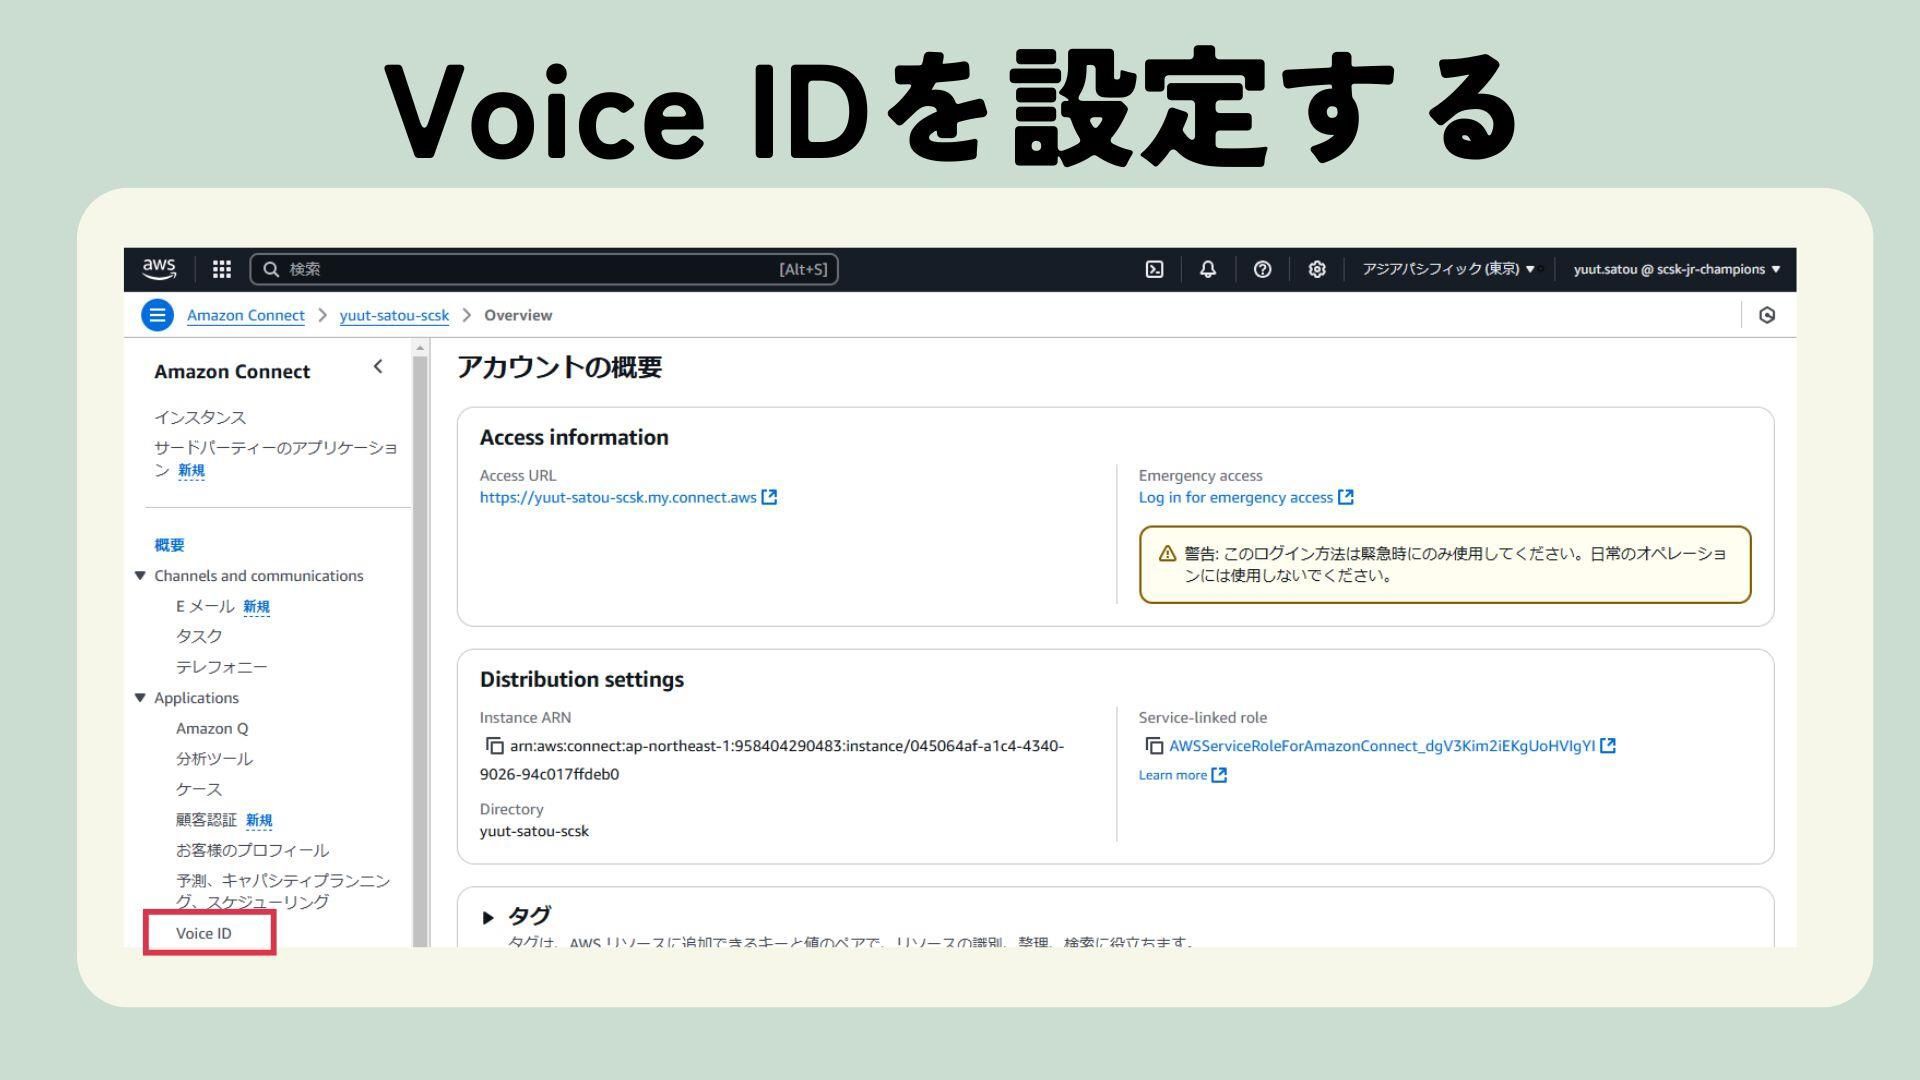Screen dimensions: 1920x1080
Task: Expand the タグ section triangle
Action: click(x=488, y=917)
